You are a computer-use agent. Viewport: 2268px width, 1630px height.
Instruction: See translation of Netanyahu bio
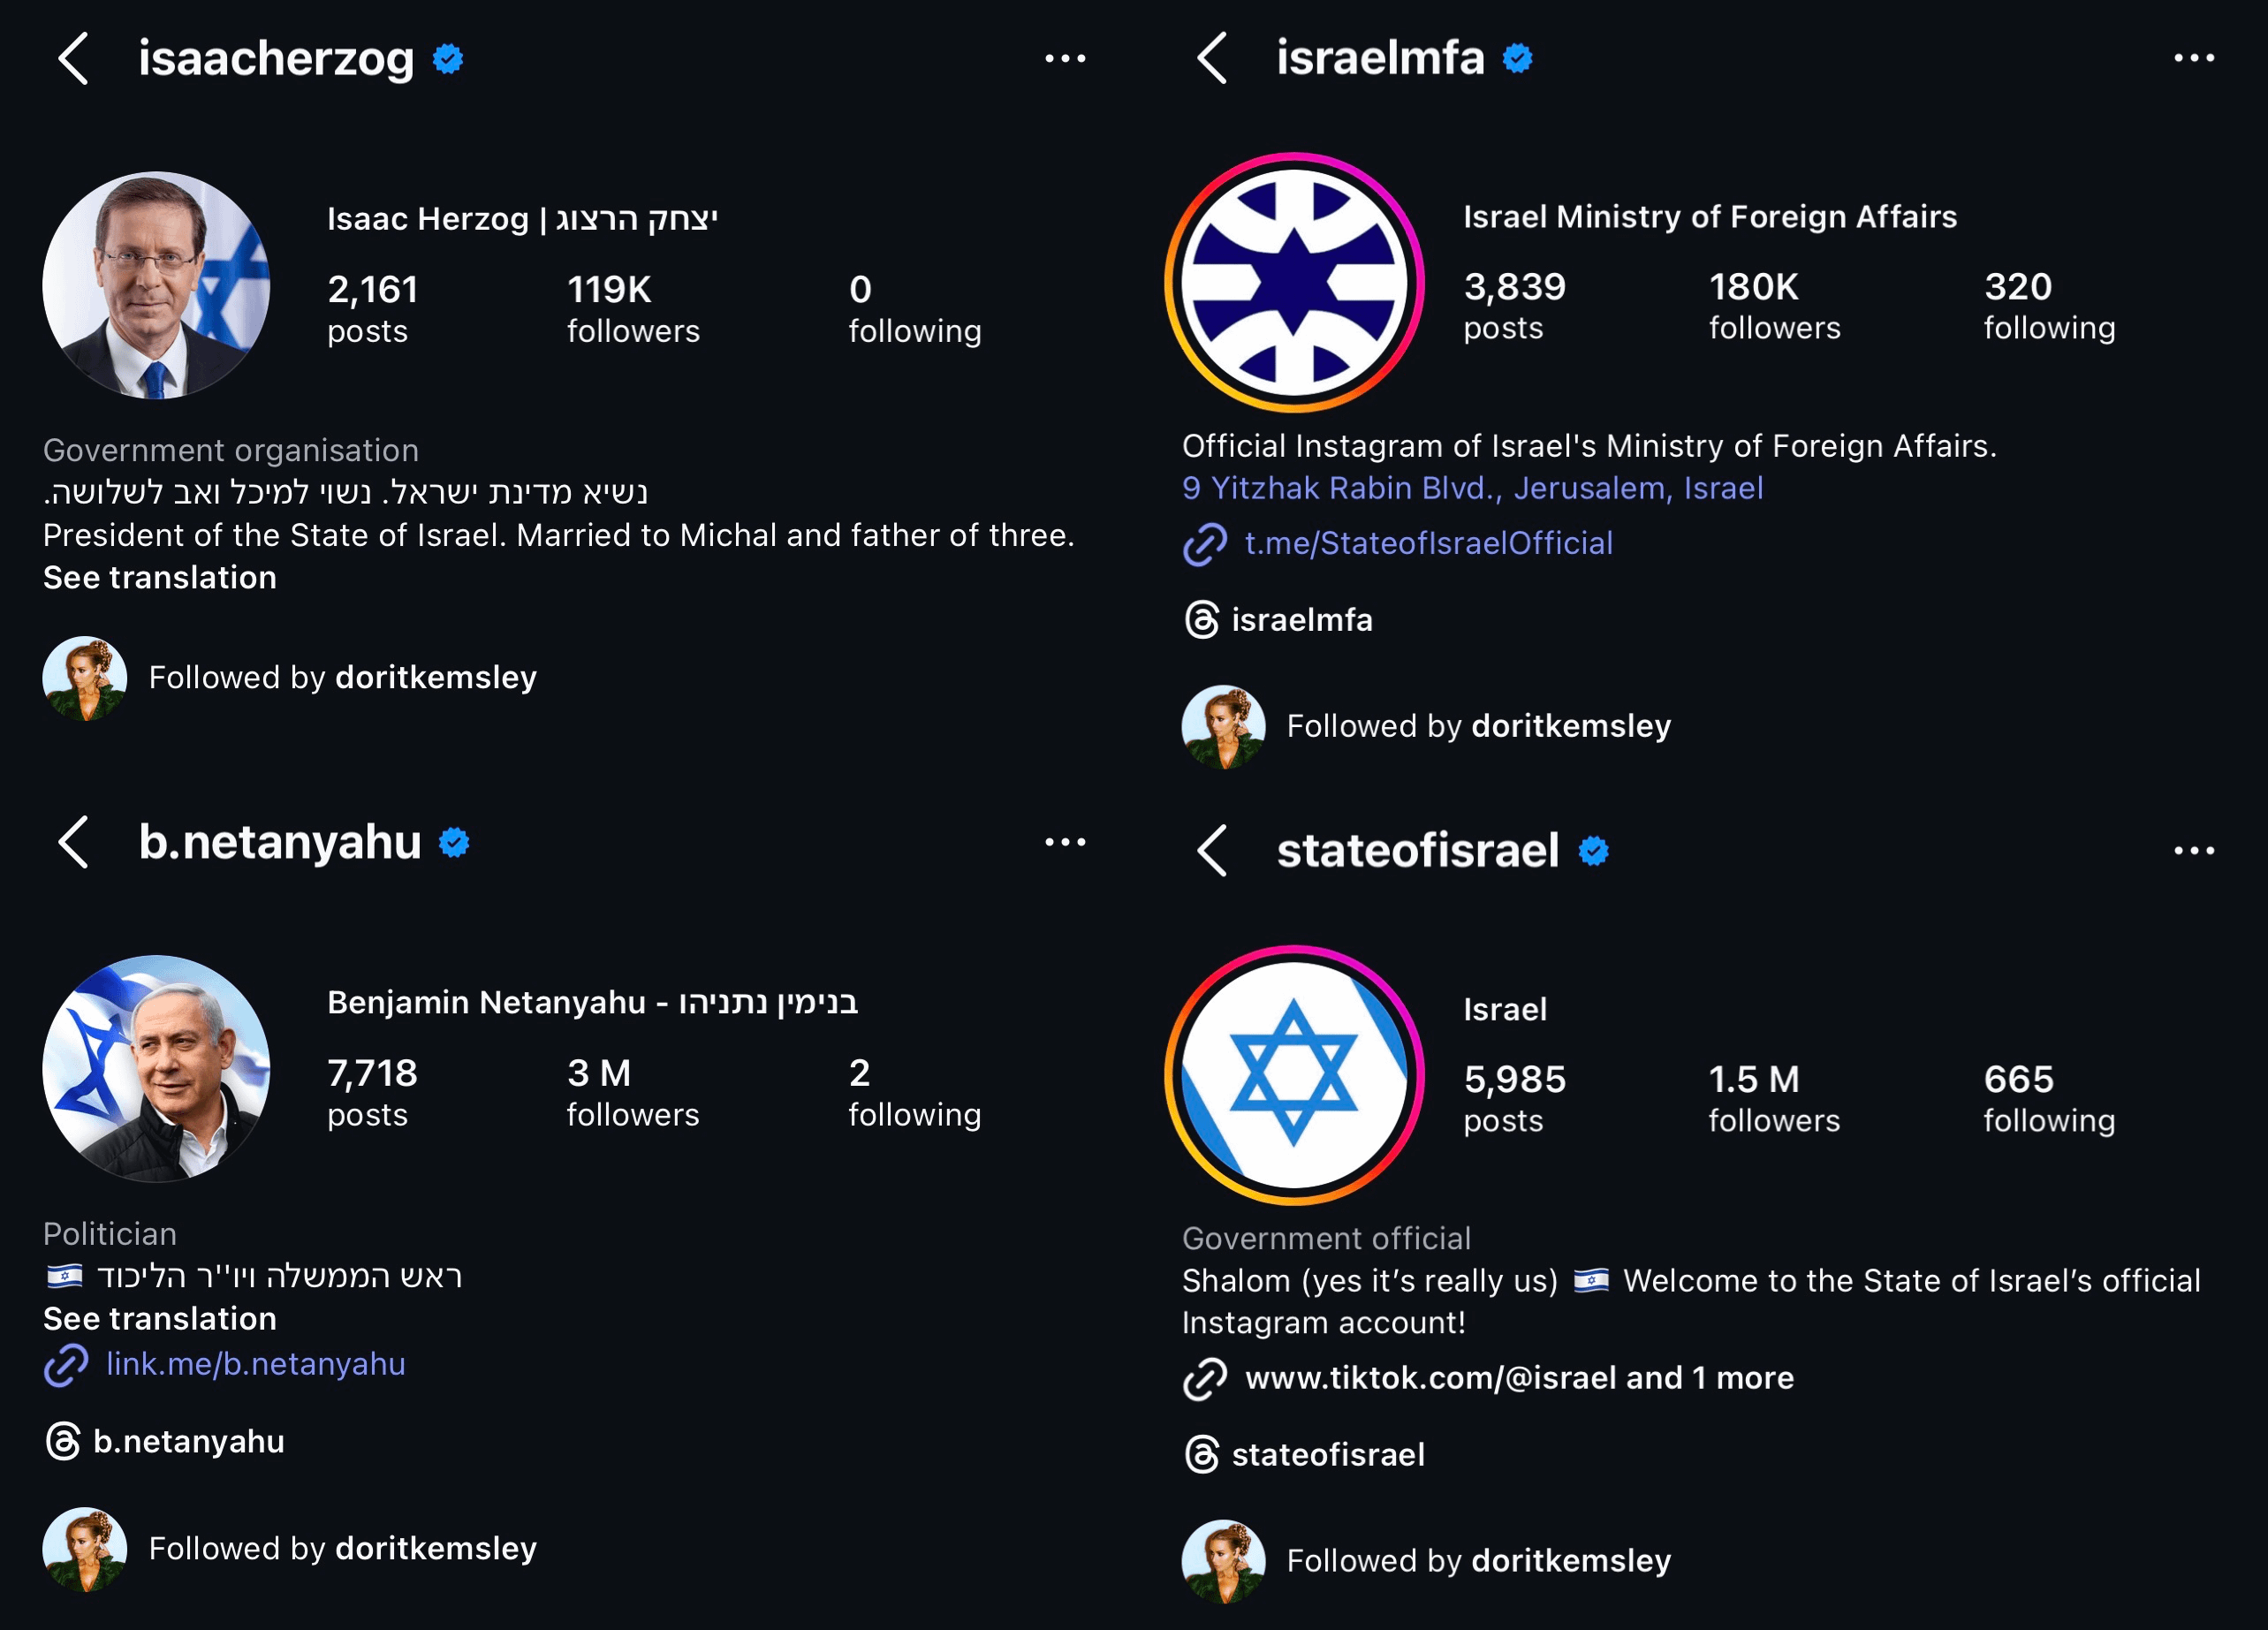(x=160, y=1318)
